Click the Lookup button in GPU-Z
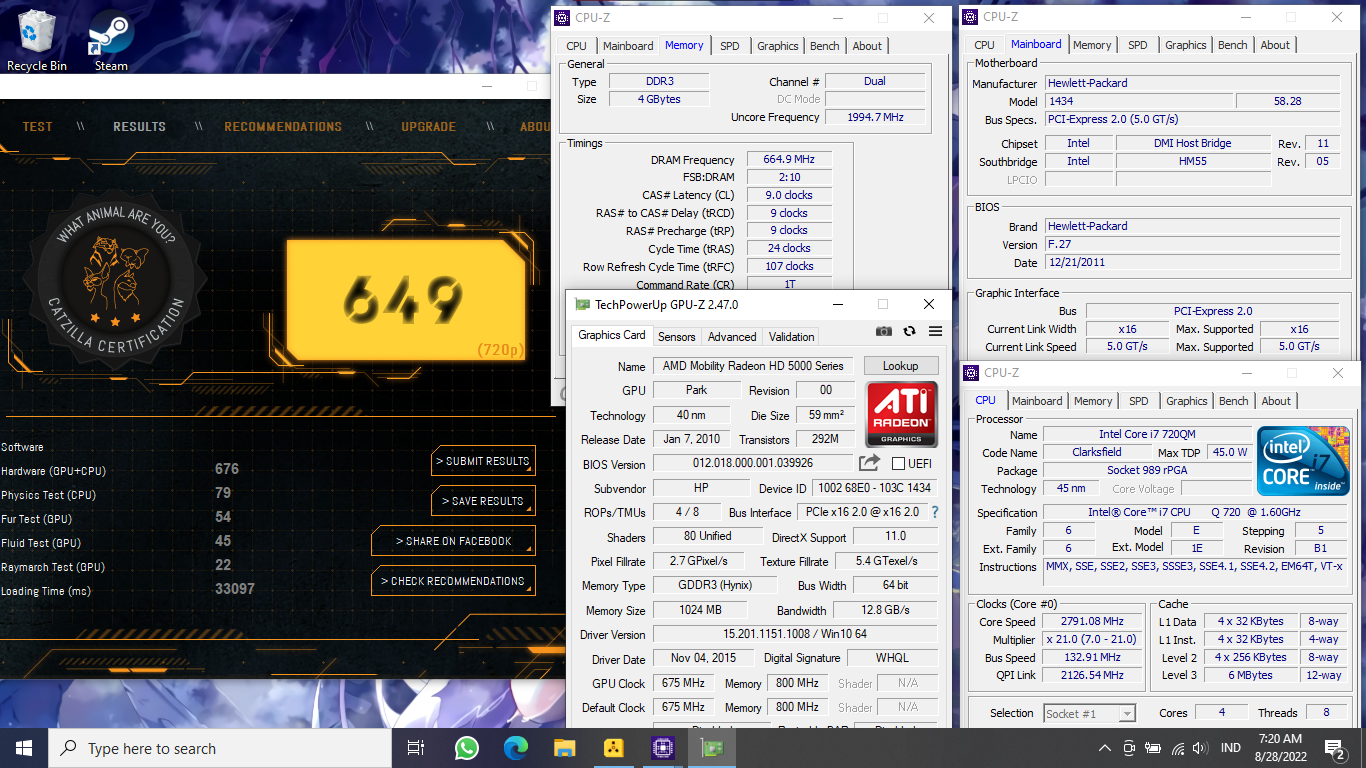The width and height of the screenshot is (1366, 768). click(901, 366)
